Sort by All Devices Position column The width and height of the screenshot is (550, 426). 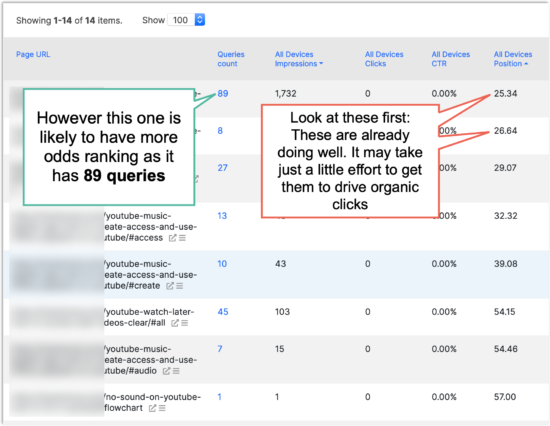[x=512, y=59]
